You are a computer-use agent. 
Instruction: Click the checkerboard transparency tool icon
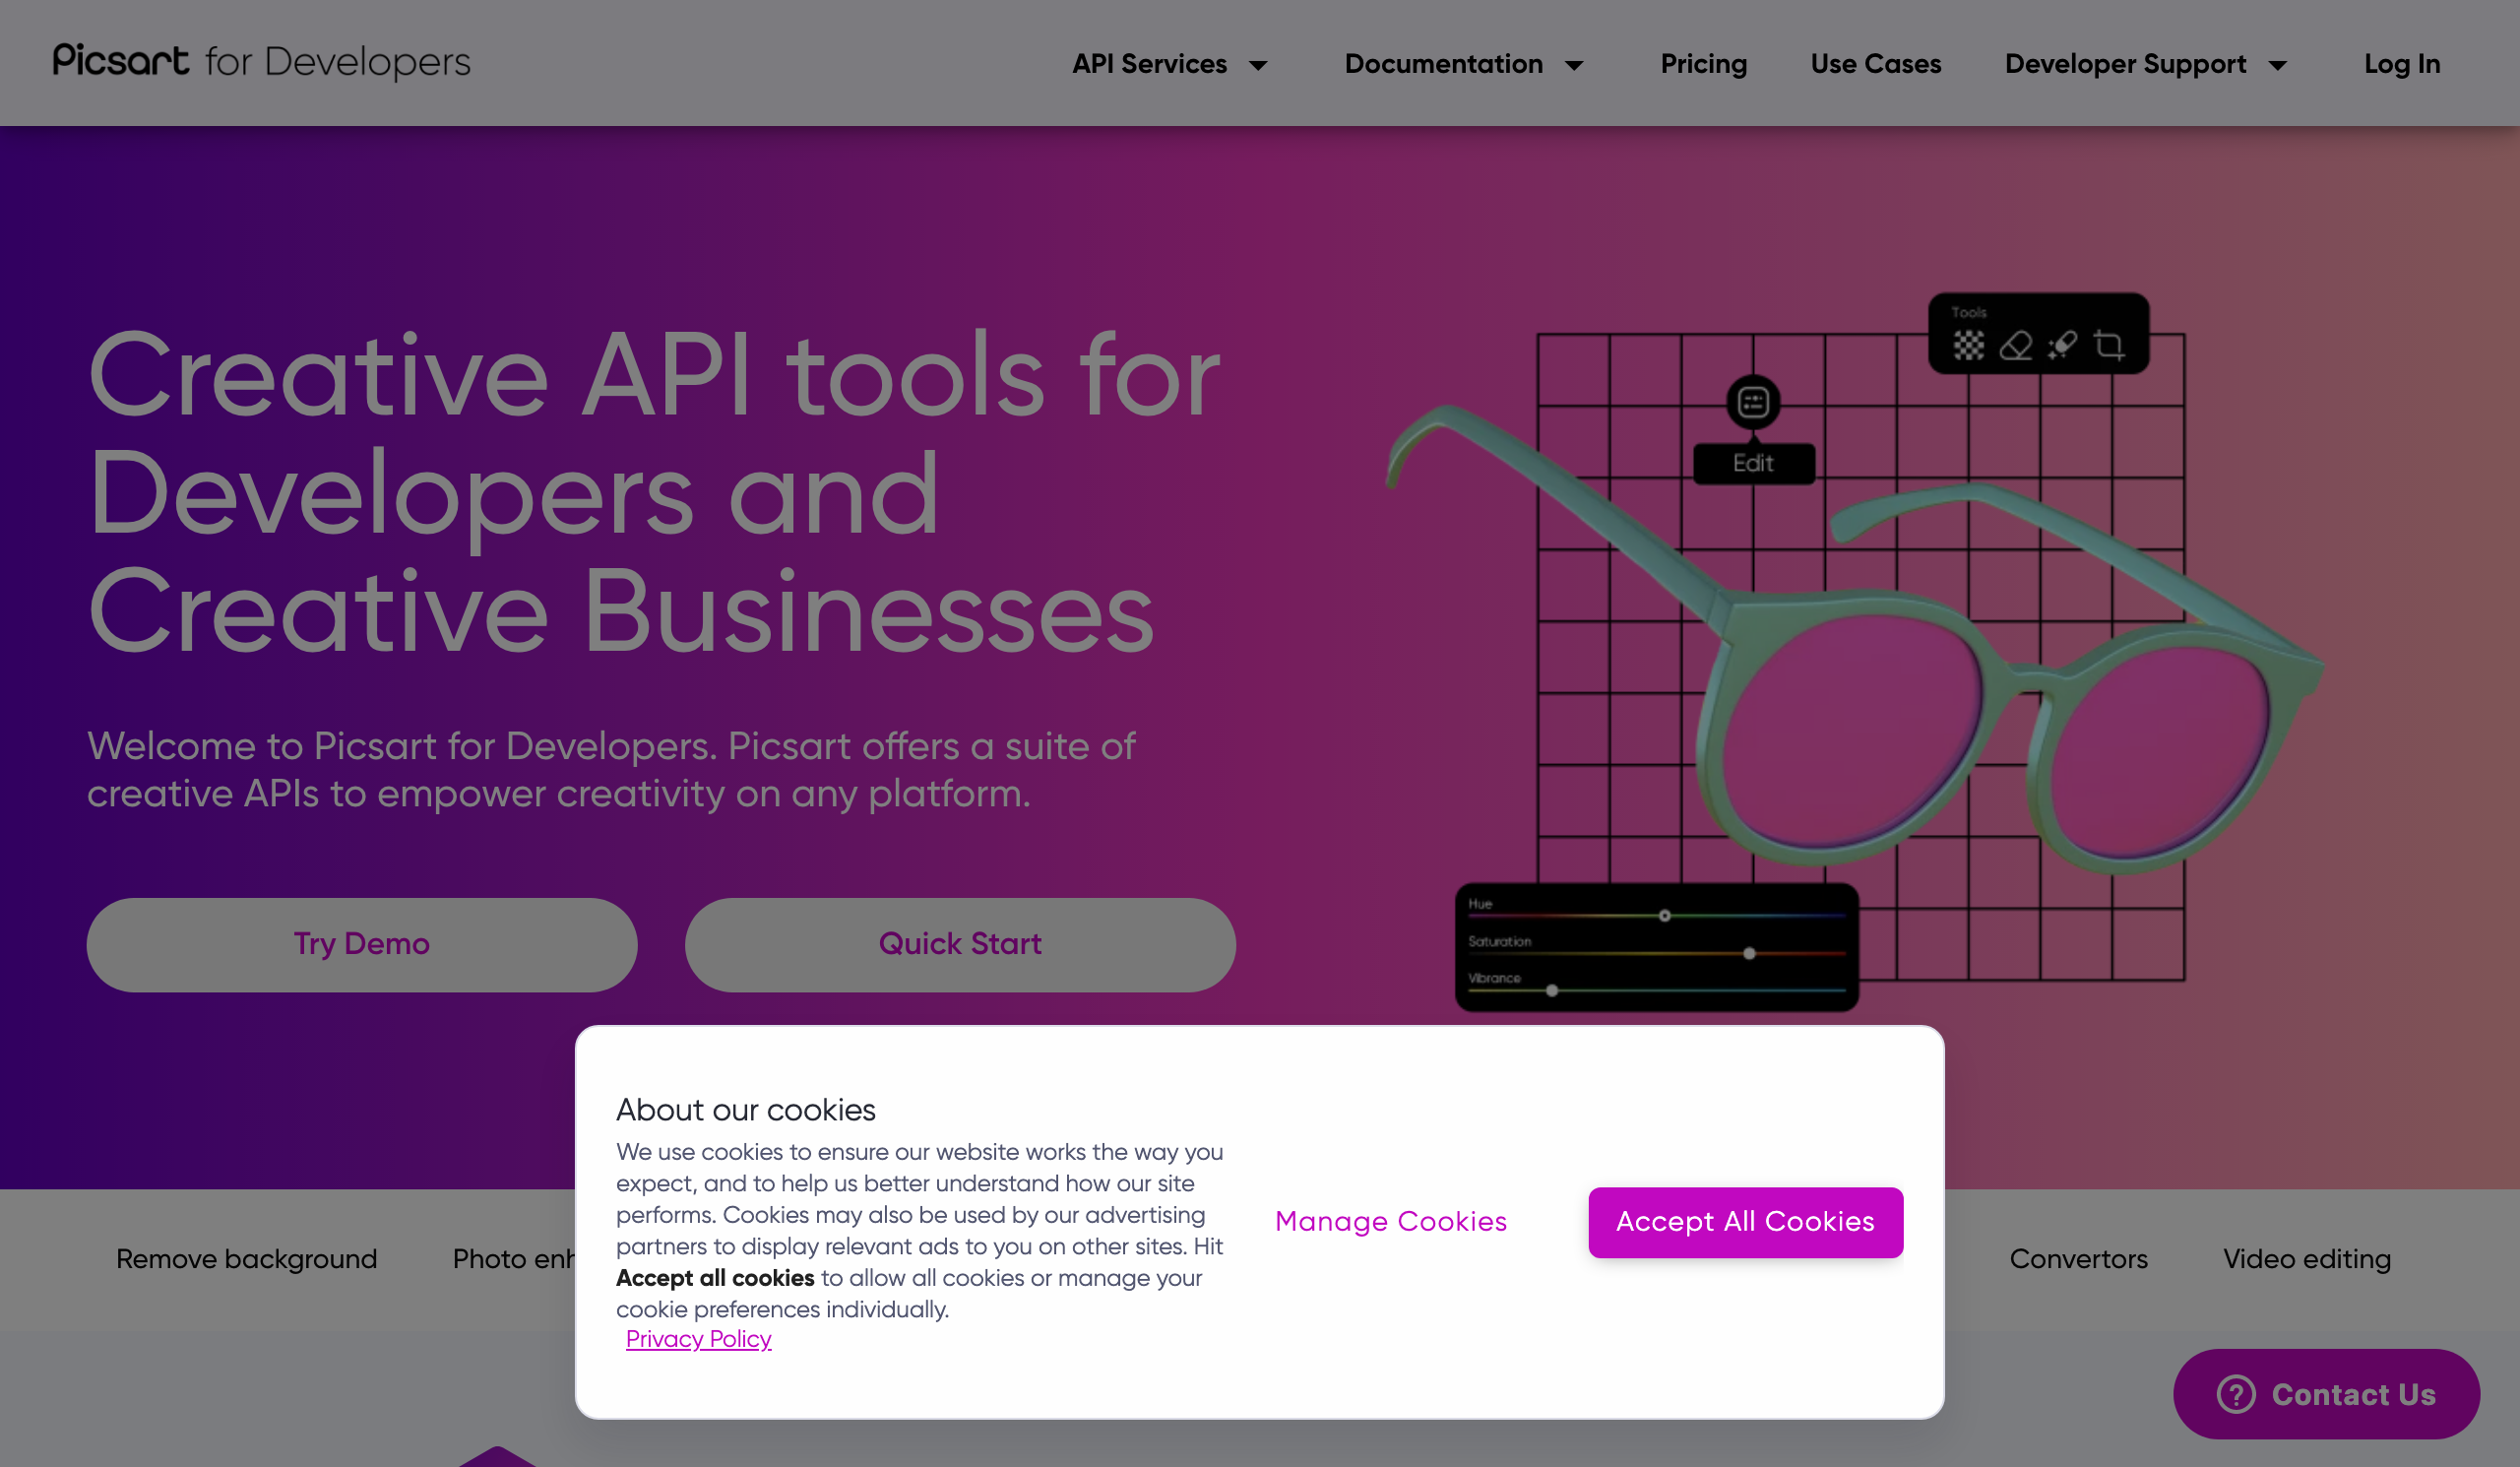(x=1968, y=346)
